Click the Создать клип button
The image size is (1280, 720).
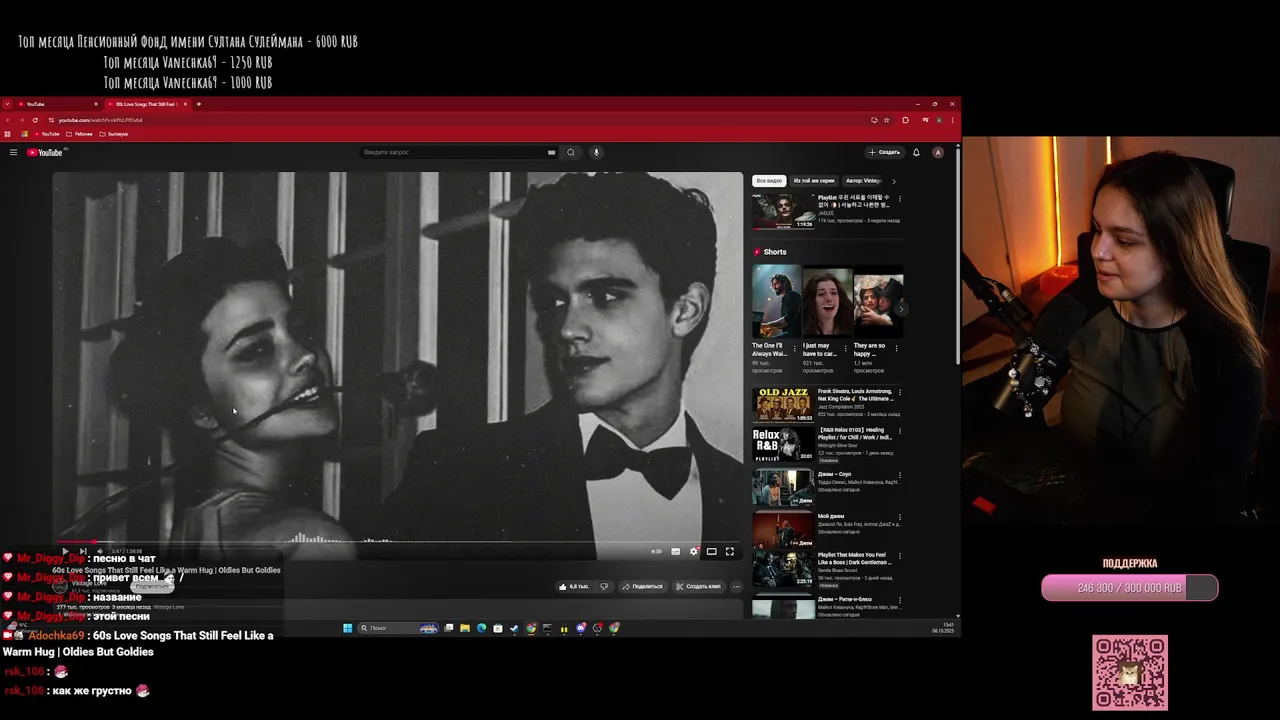698,586
